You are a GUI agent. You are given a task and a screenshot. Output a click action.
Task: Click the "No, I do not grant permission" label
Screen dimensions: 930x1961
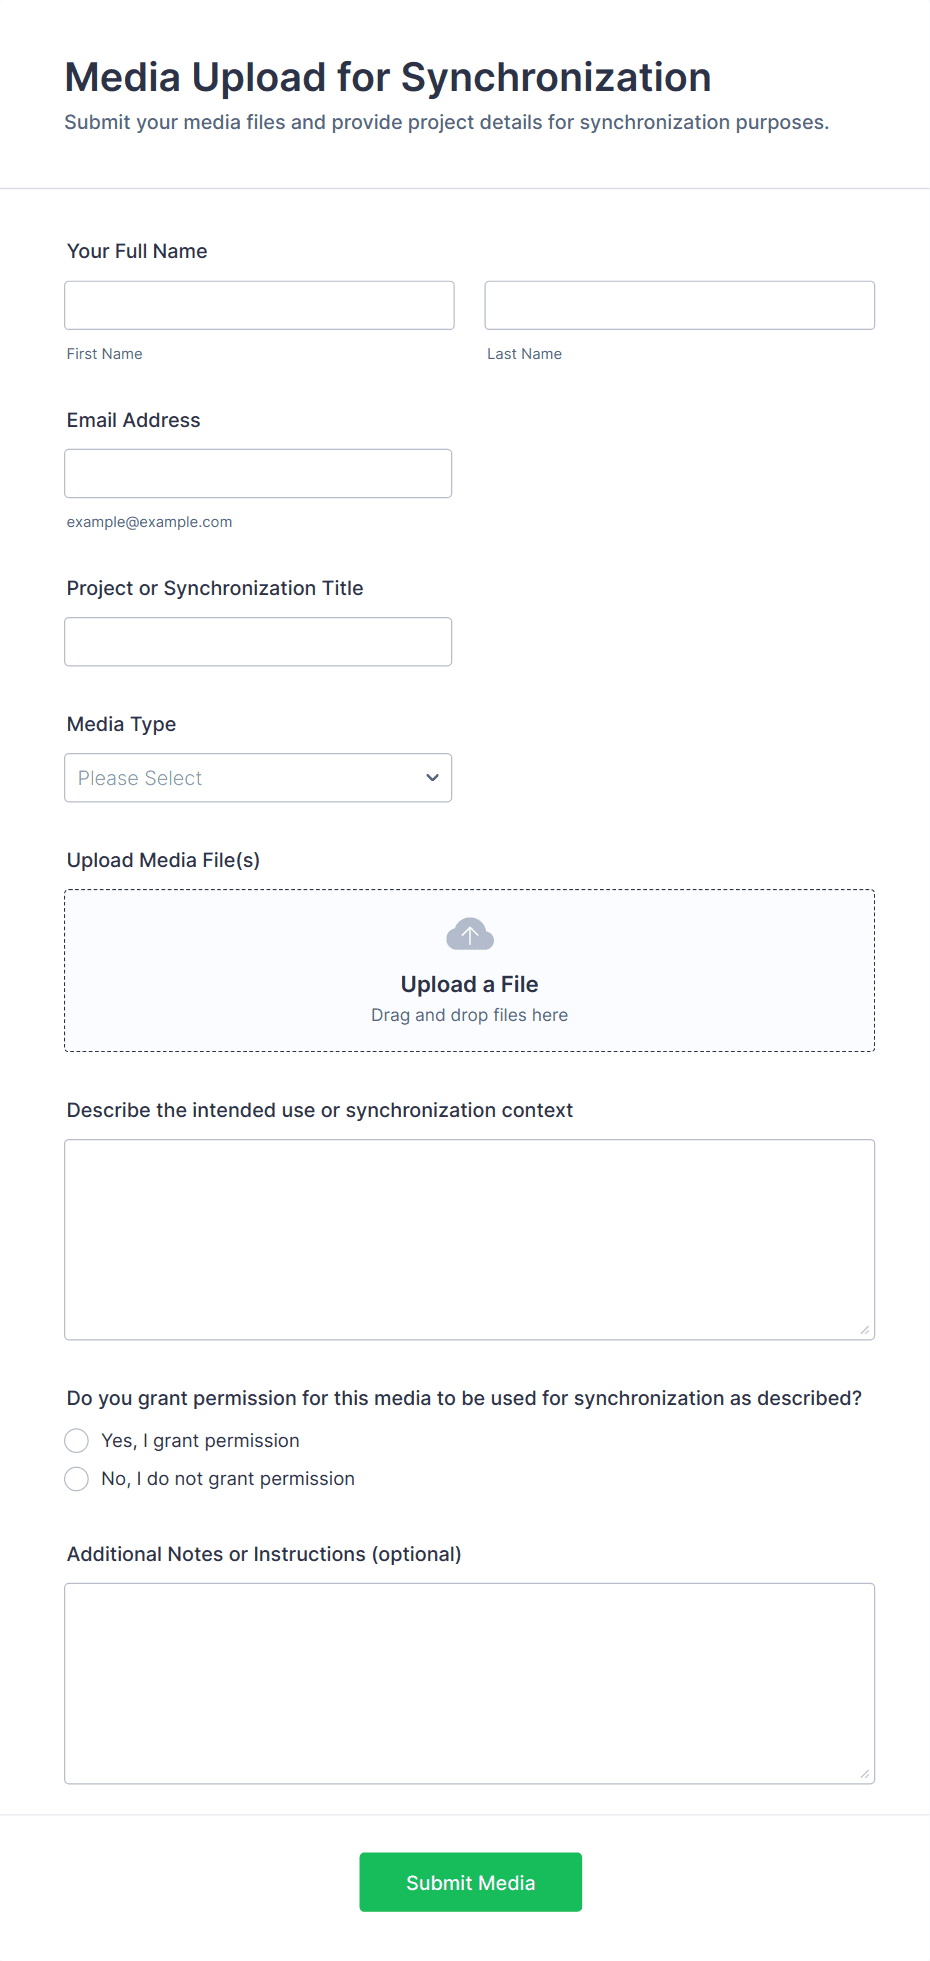click(228, 1479)
